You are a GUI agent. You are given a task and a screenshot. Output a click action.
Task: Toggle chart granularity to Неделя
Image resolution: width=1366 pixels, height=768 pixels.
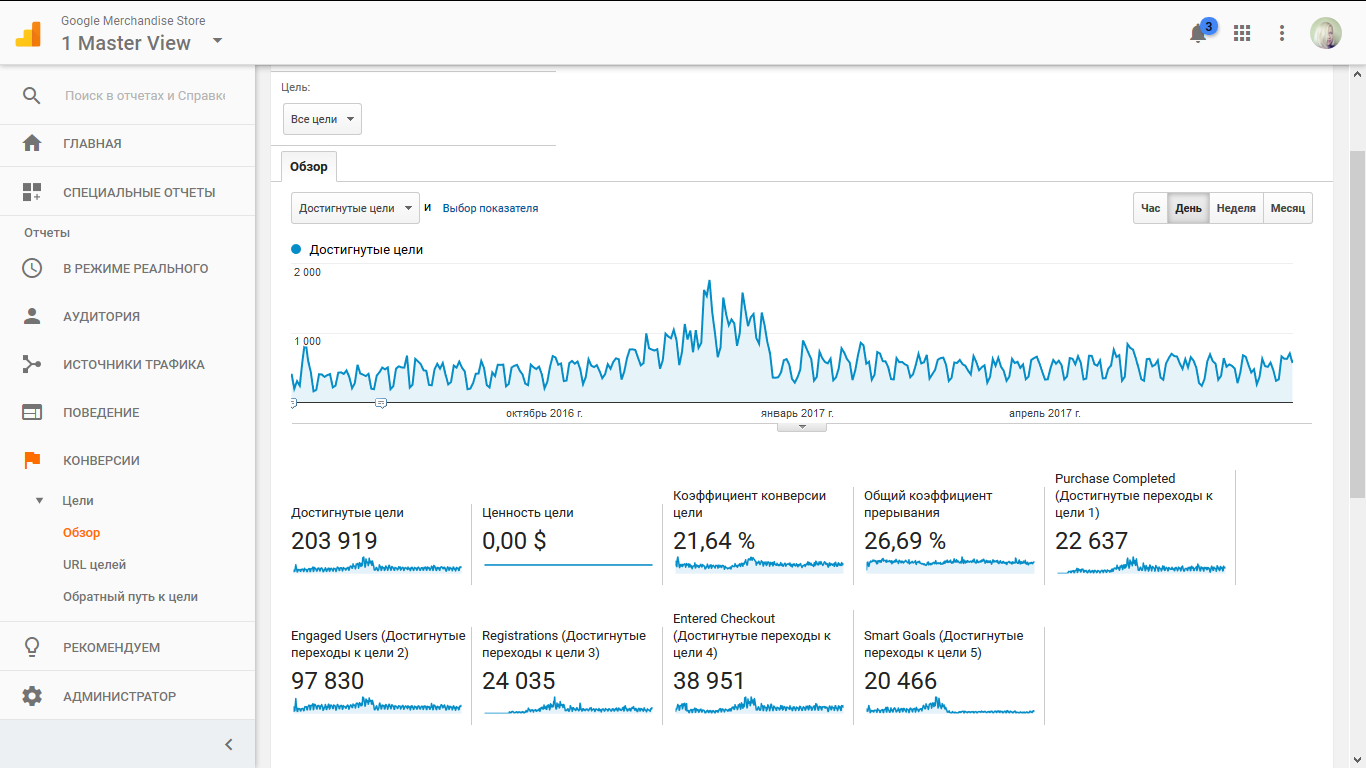point(1236,208)
